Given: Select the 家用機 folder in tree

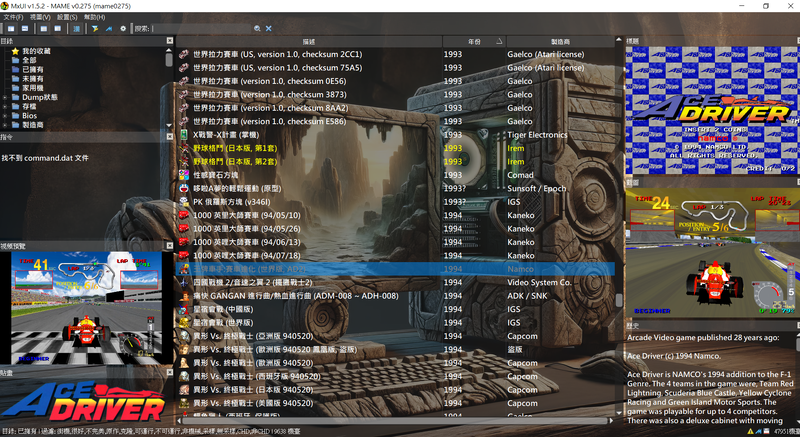Looking at the screenshot, I should pos(28,88).
